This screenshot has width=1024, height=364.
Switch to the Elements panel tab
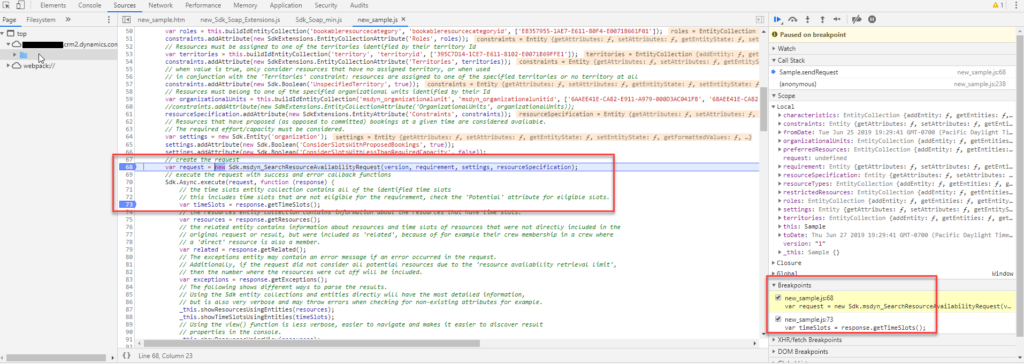pyautogui.click(x=53, y=5)
